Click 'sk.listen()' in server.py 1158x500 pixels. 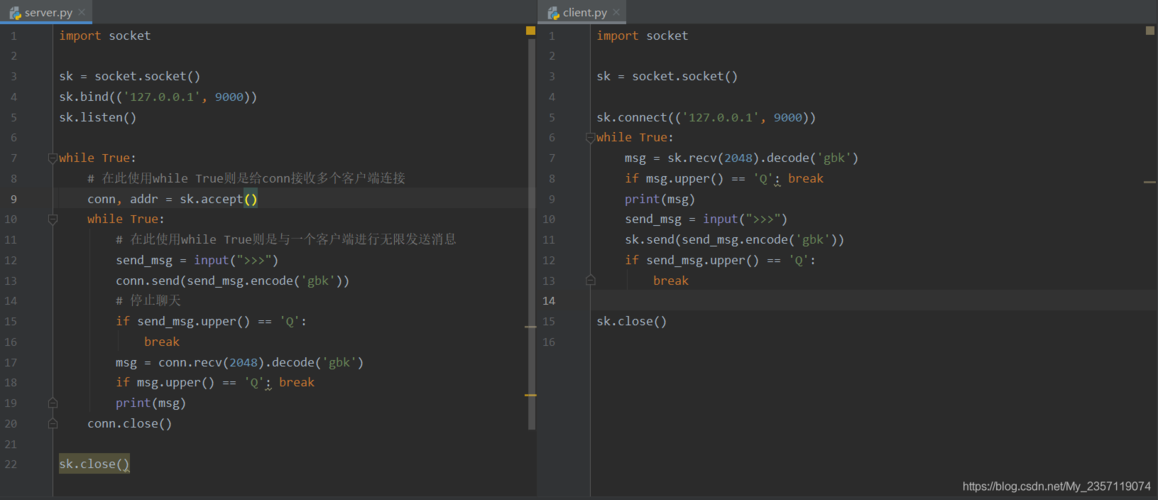(x=98, y=117)
